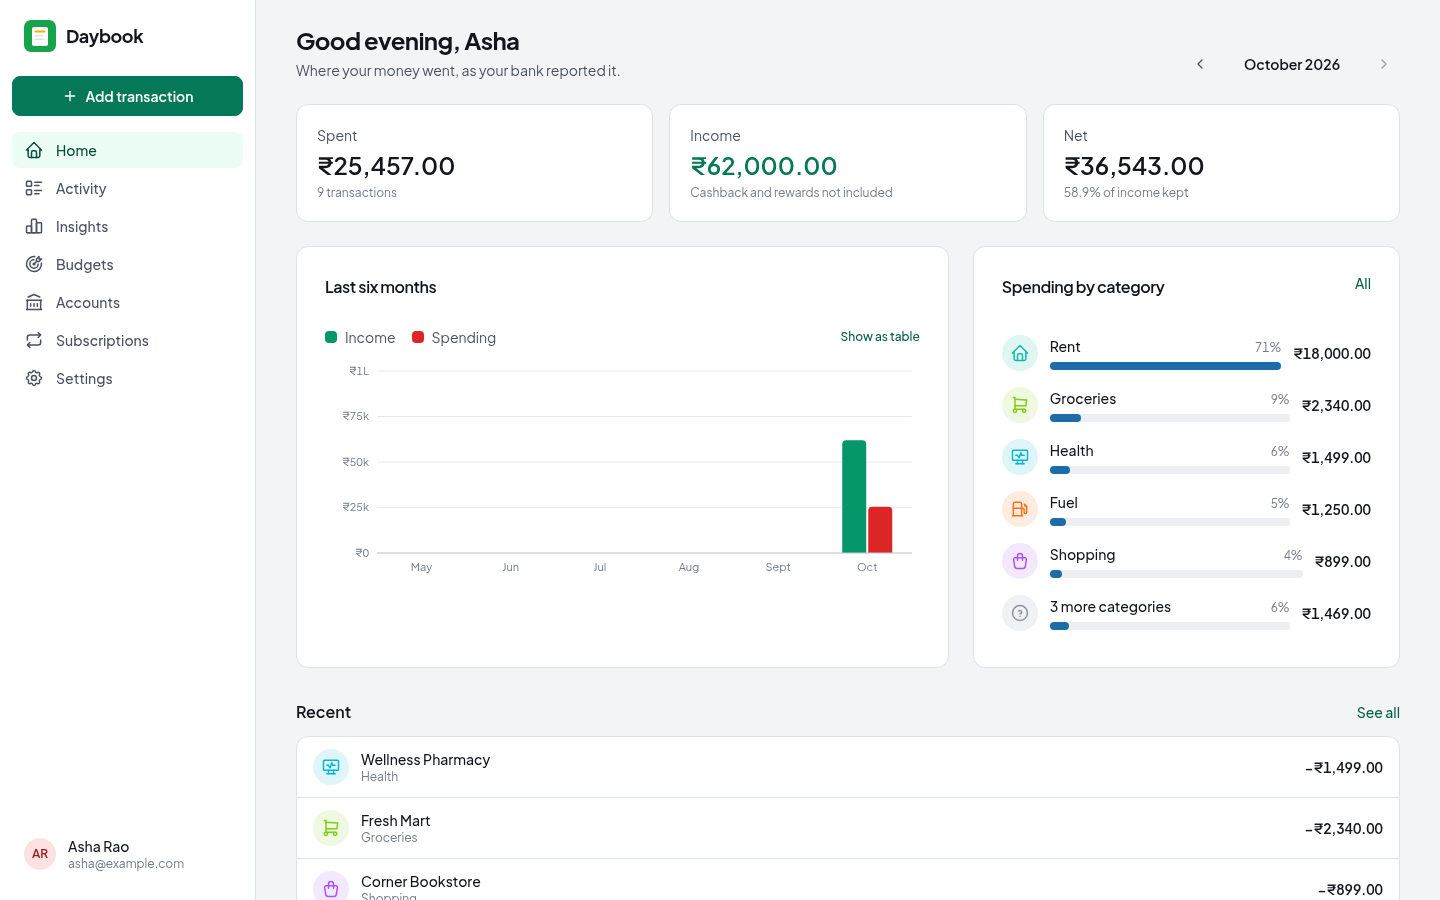Click the Asha Rao avatar initials
Screen dimensions: 1440x900
click(x=40, y=854)
